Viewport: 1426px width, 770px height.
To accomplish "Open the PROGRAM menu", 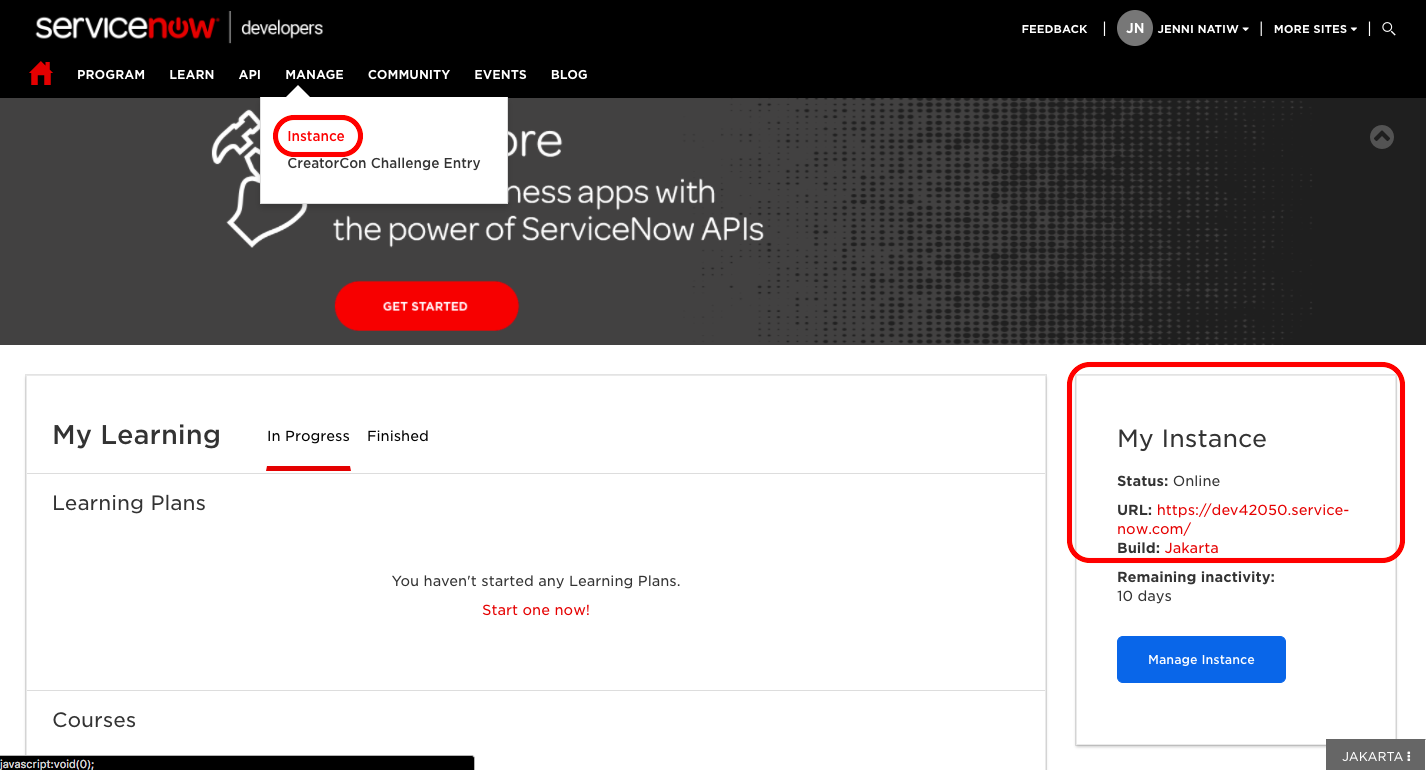I will pos(111,74).
